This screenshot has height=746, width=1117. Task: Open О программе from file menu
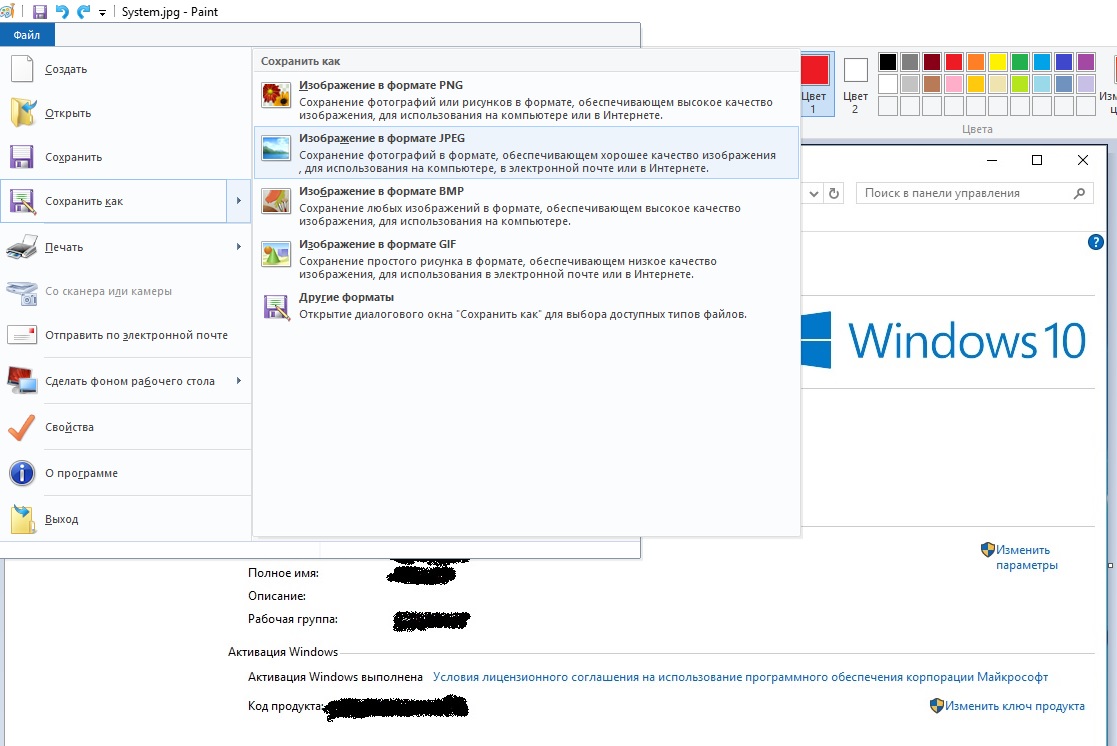125,473
